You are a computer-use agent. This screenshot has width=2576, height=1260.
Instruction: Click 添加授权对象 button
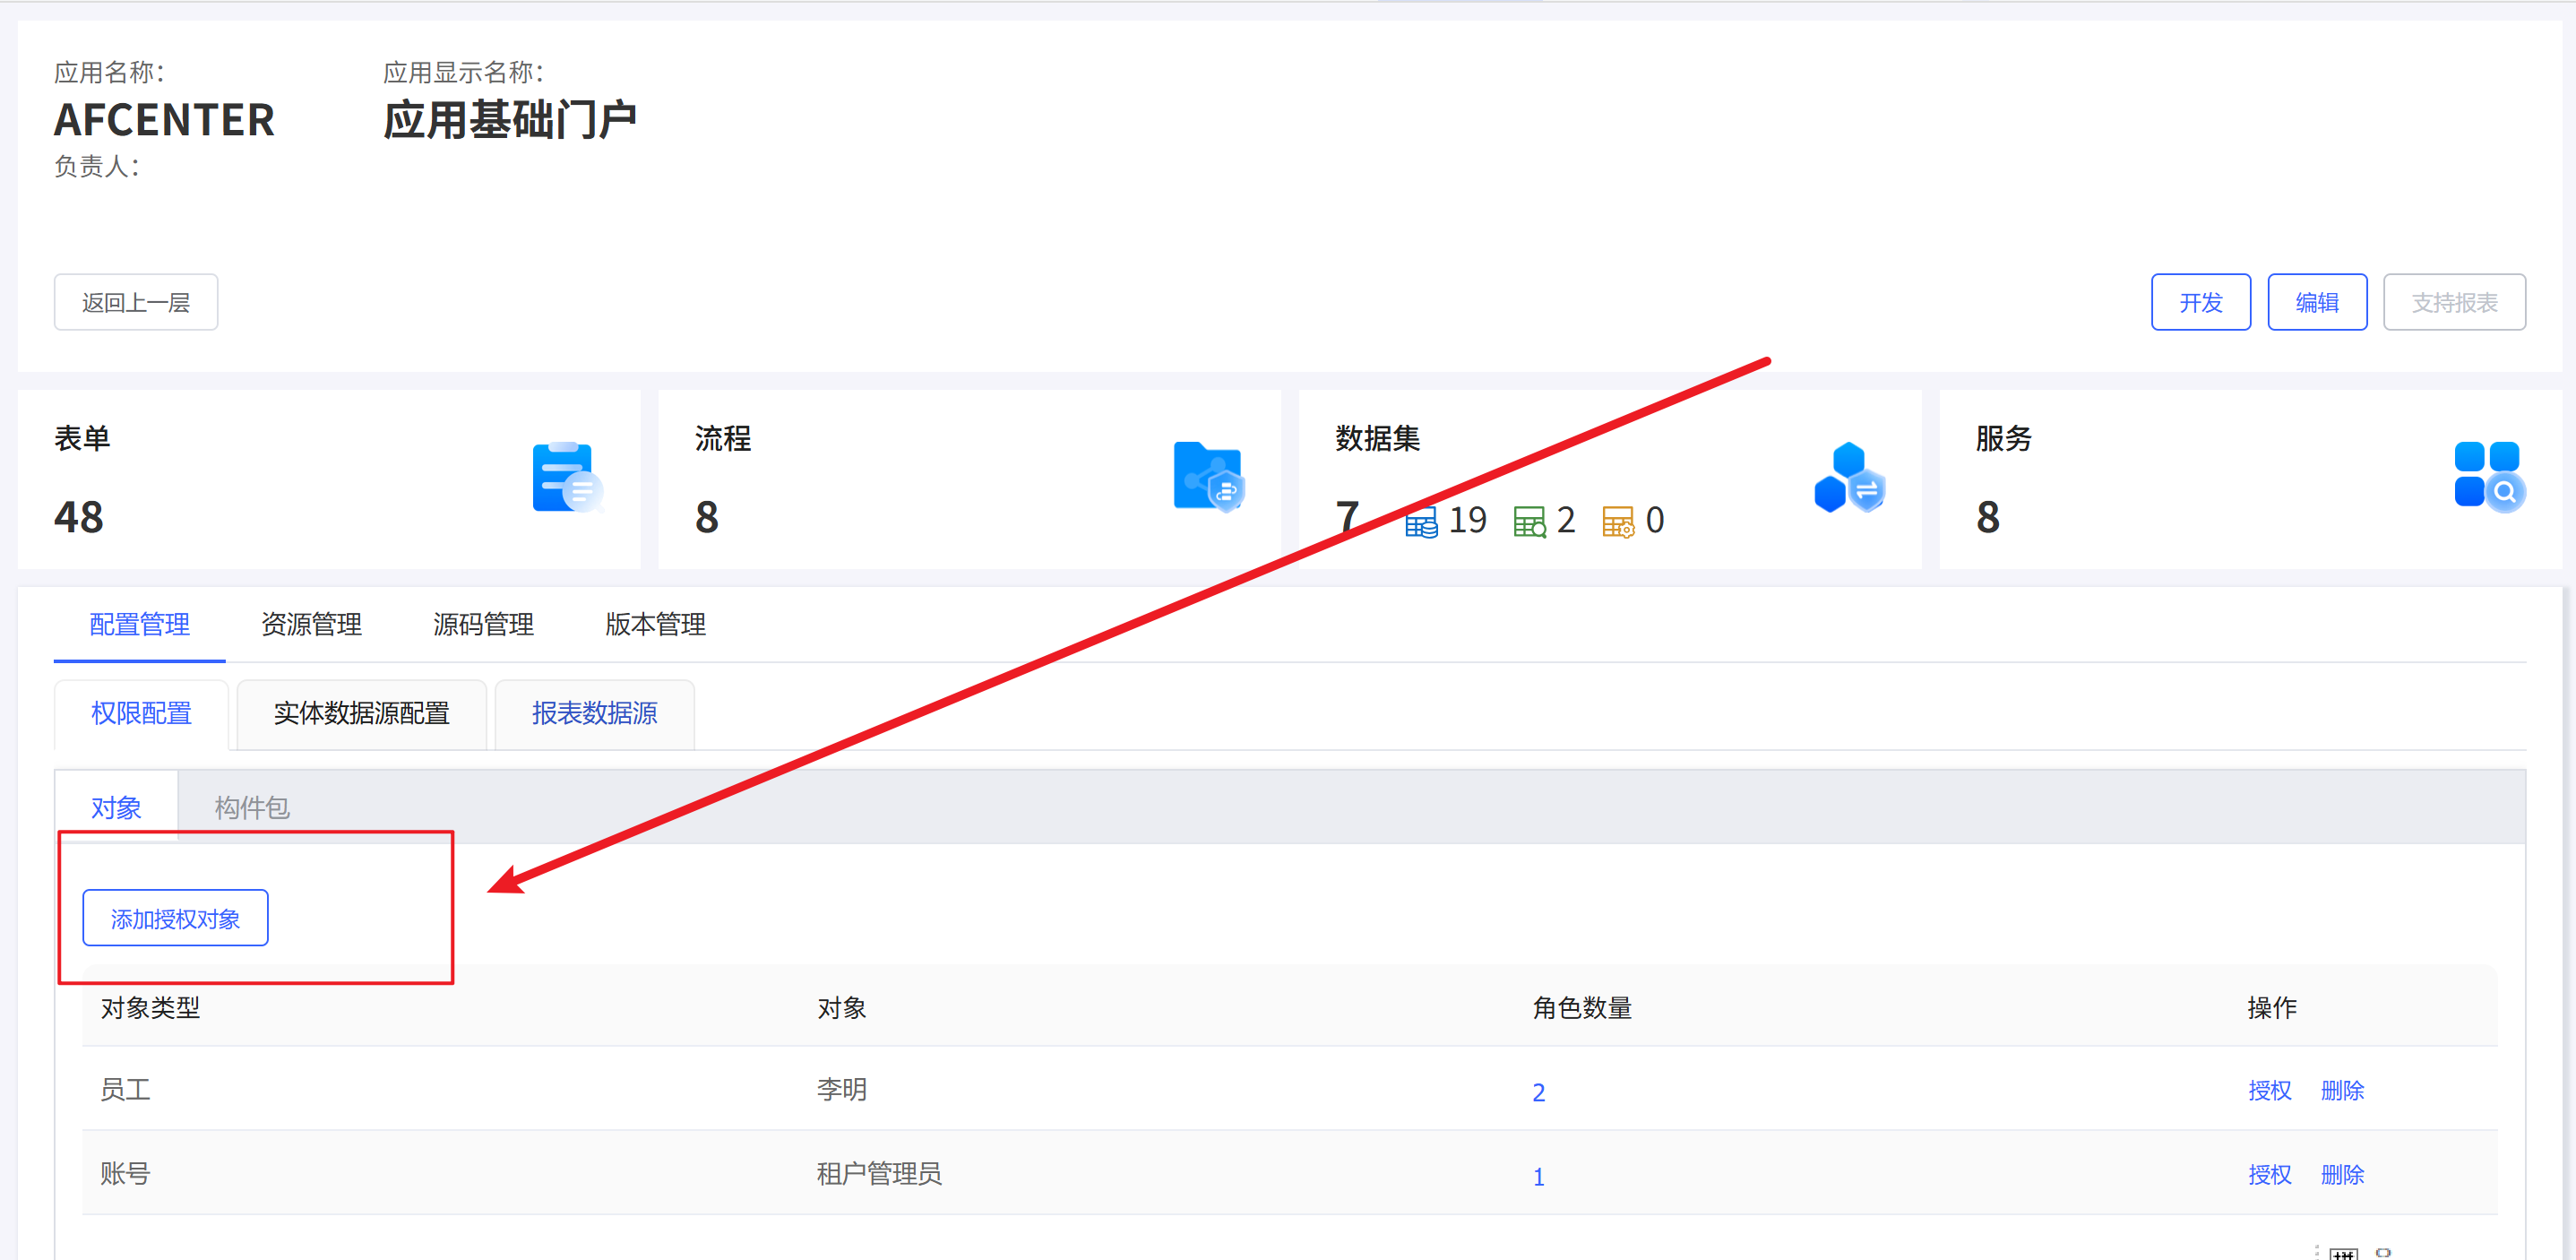175,918
